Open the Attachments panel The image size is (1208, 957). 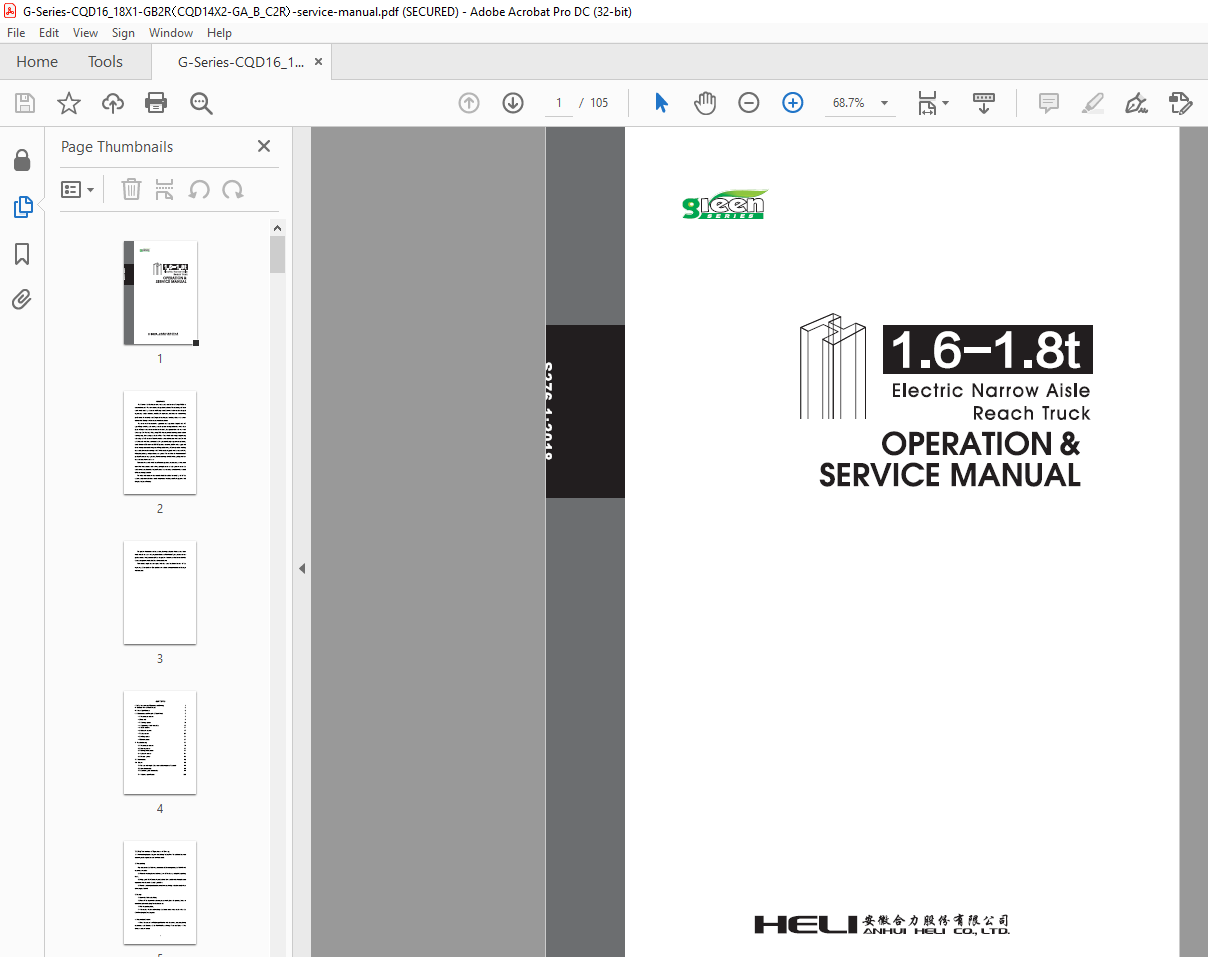tap(22, 299)
